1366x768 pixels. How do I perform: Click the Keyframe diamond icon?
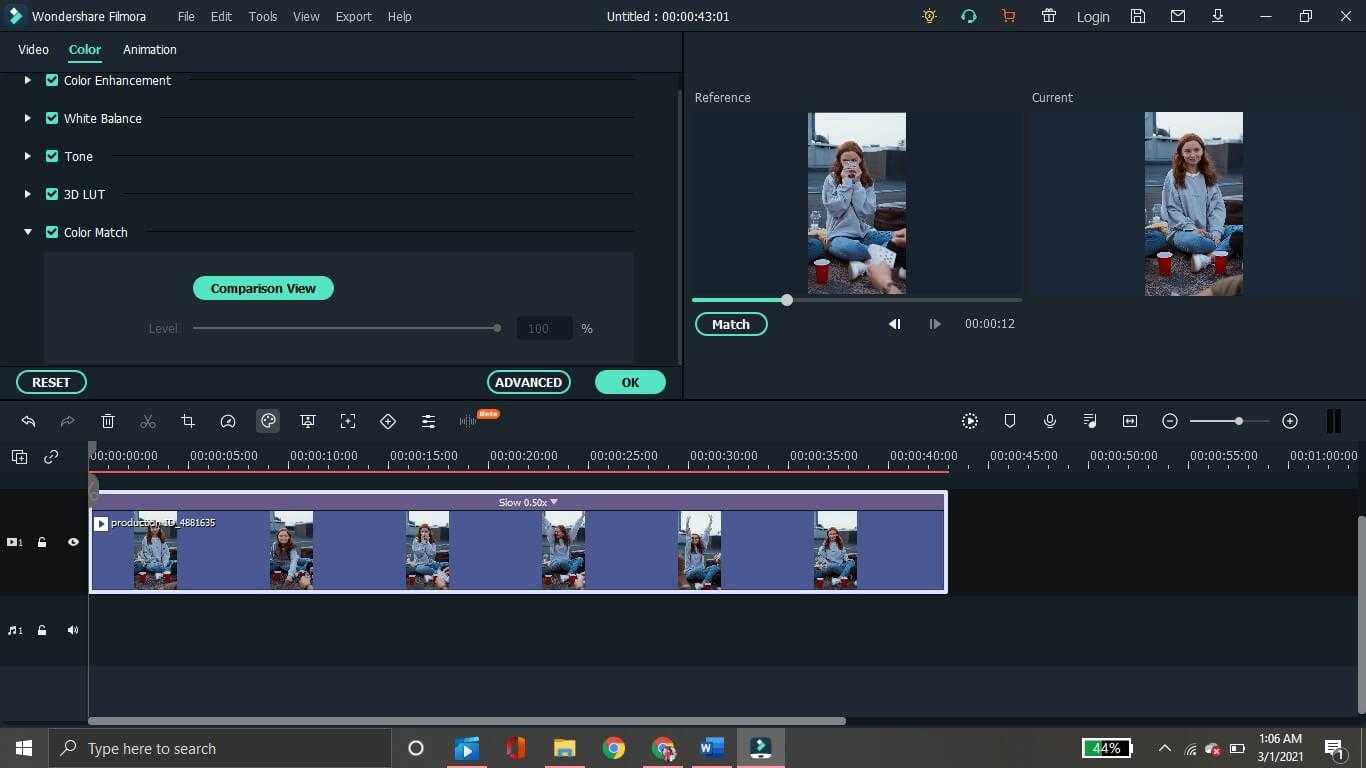388,421
